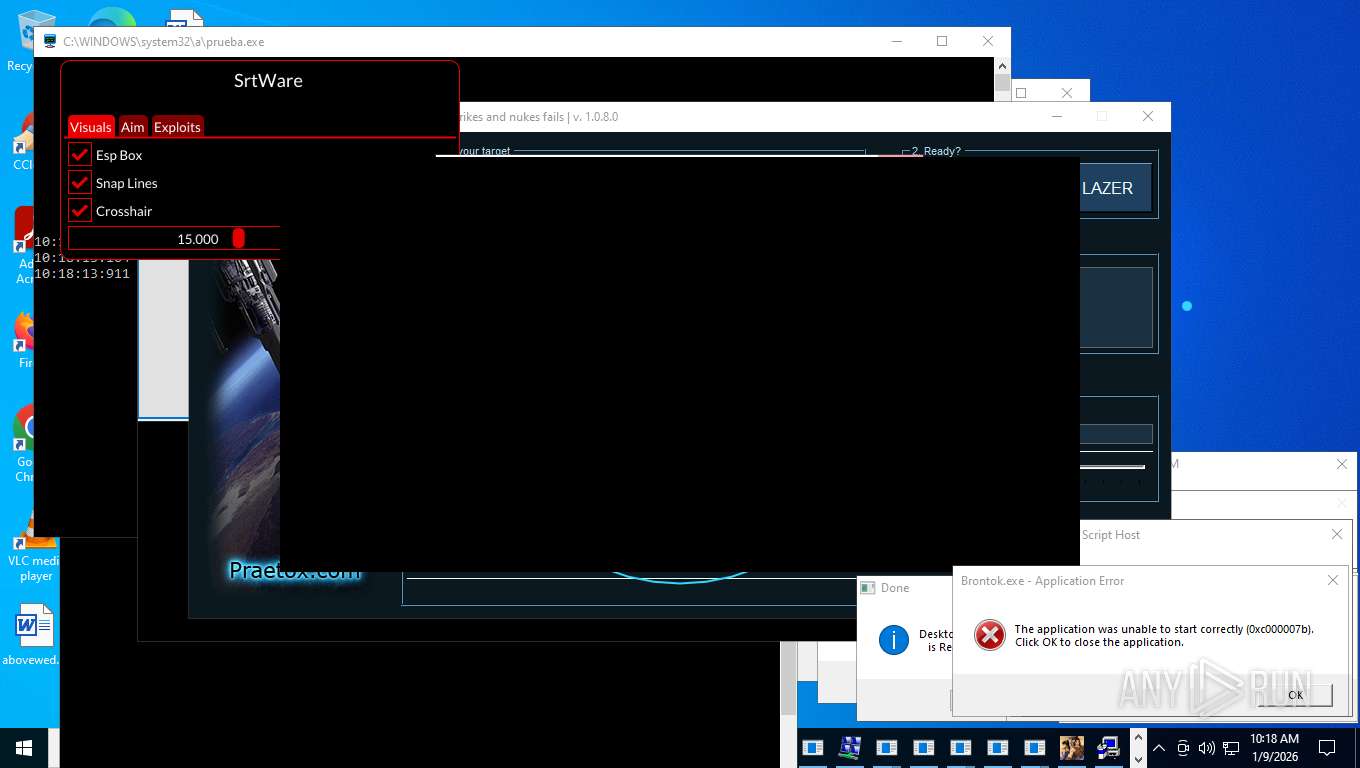
Task: Open the Exploits tab in SrtWare
Action: (x=177, y=127)
